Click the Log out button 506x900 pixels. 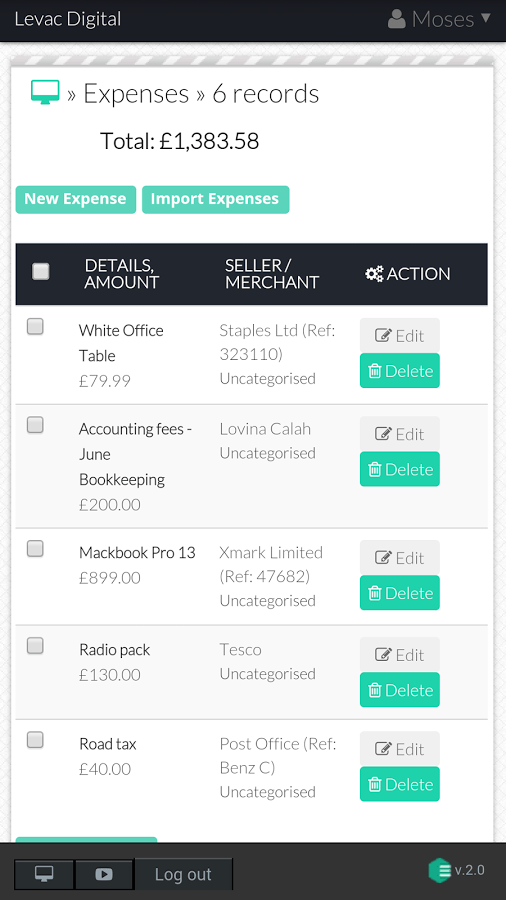pos(183,874)
